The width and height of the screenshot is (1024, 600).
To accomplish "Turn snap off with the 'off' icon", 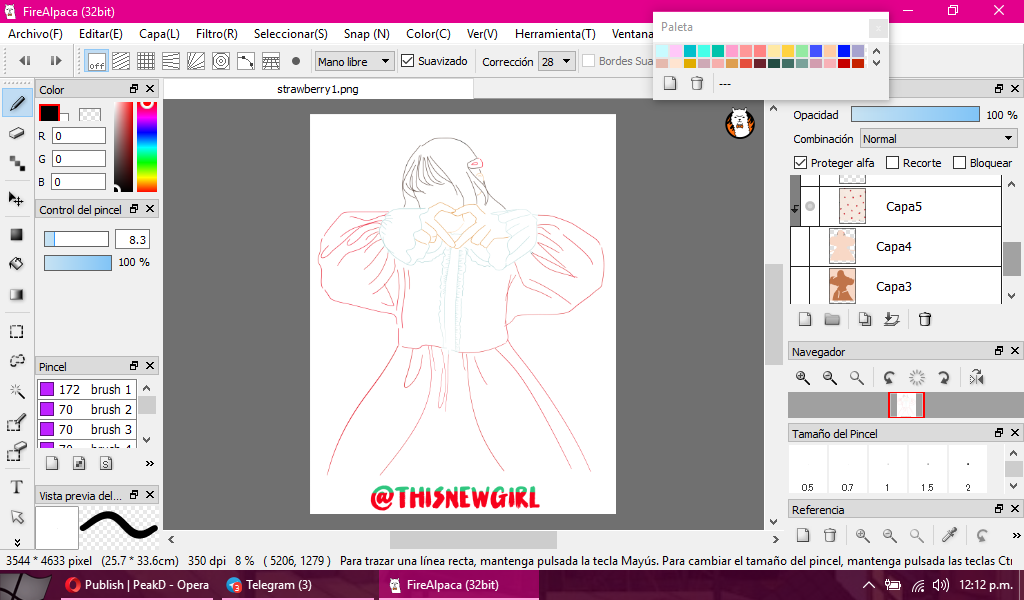I will [97, 61].
